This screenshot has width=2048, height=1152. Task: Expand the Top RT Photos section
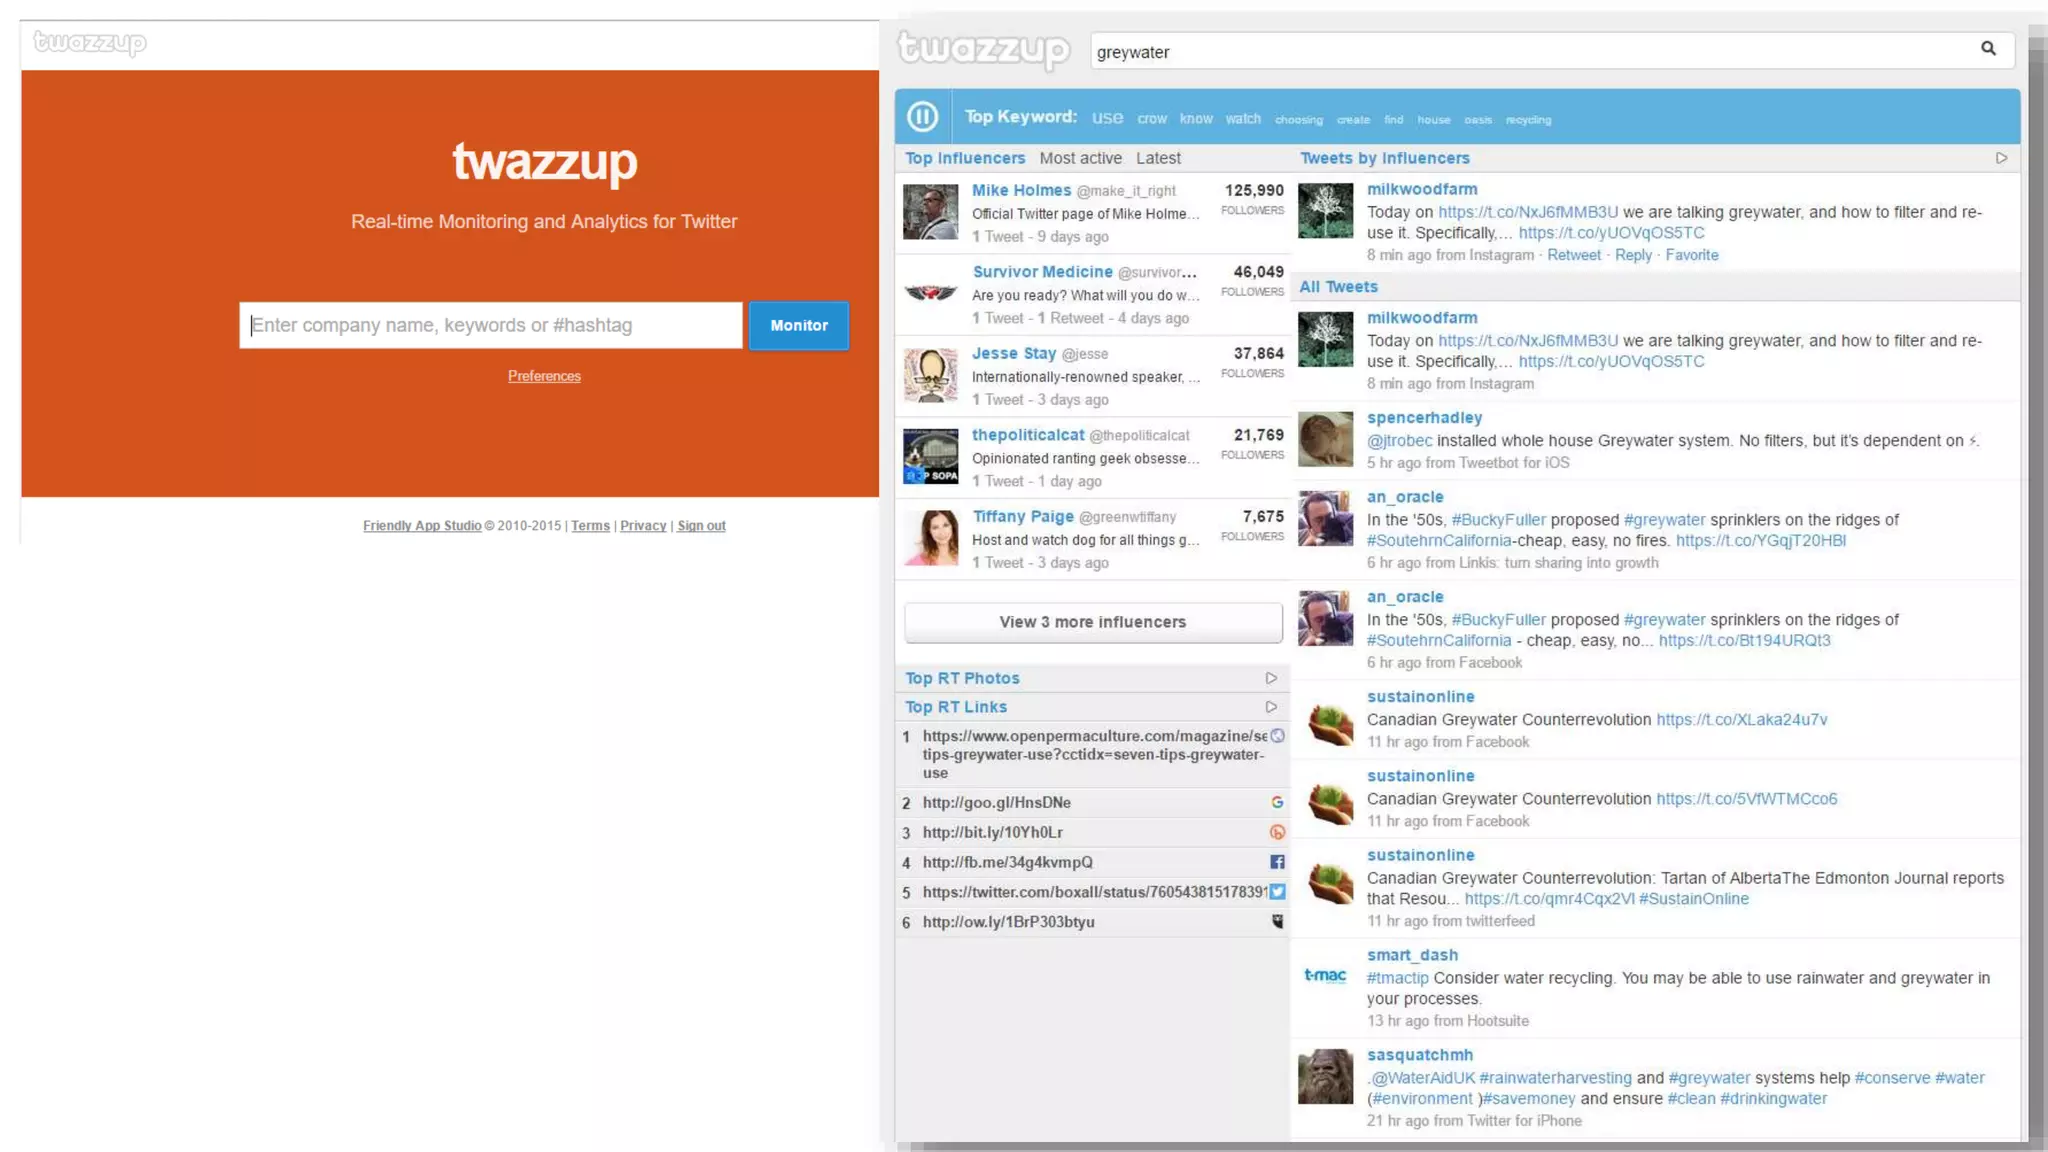tap(1271, 678)
